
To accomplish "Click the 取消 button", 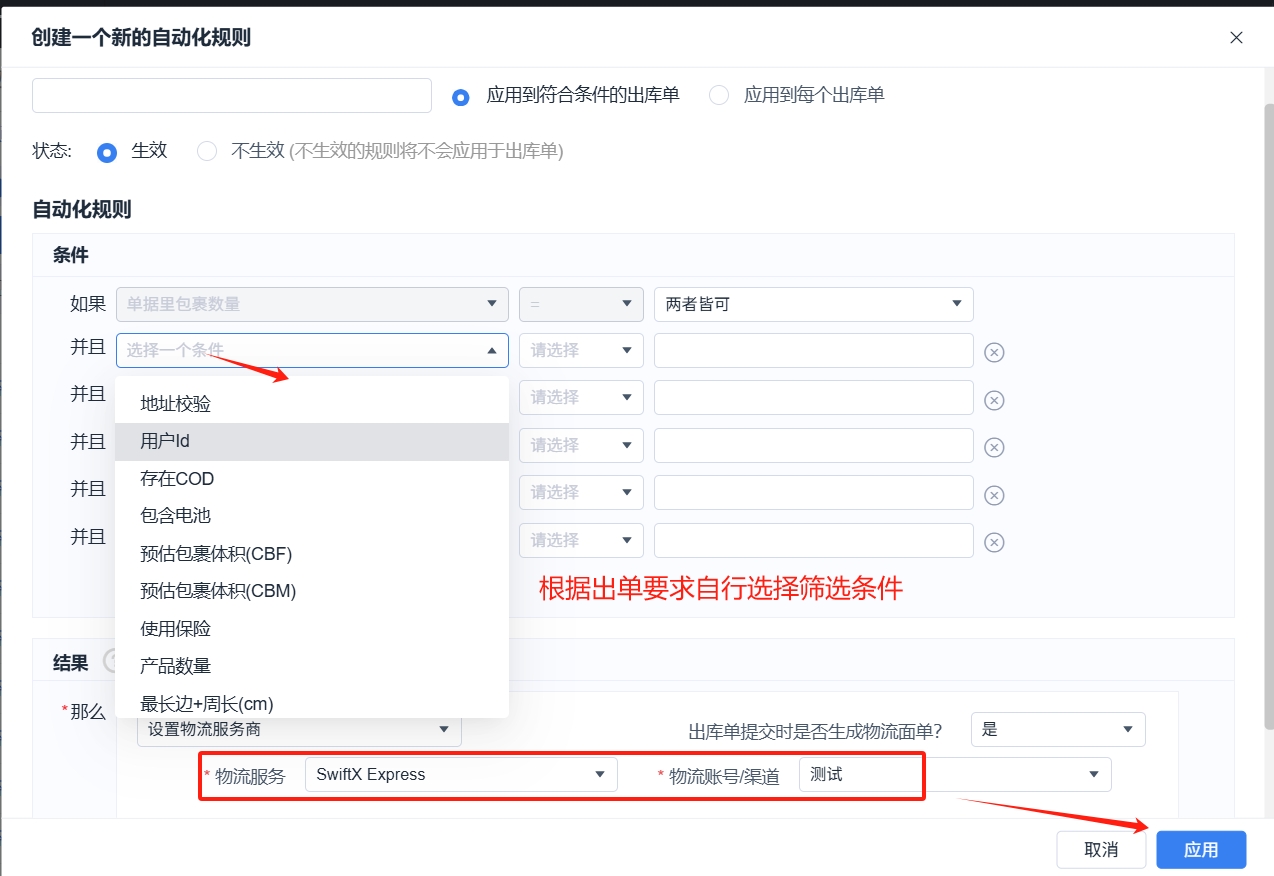I will (x=1100, y=850).
